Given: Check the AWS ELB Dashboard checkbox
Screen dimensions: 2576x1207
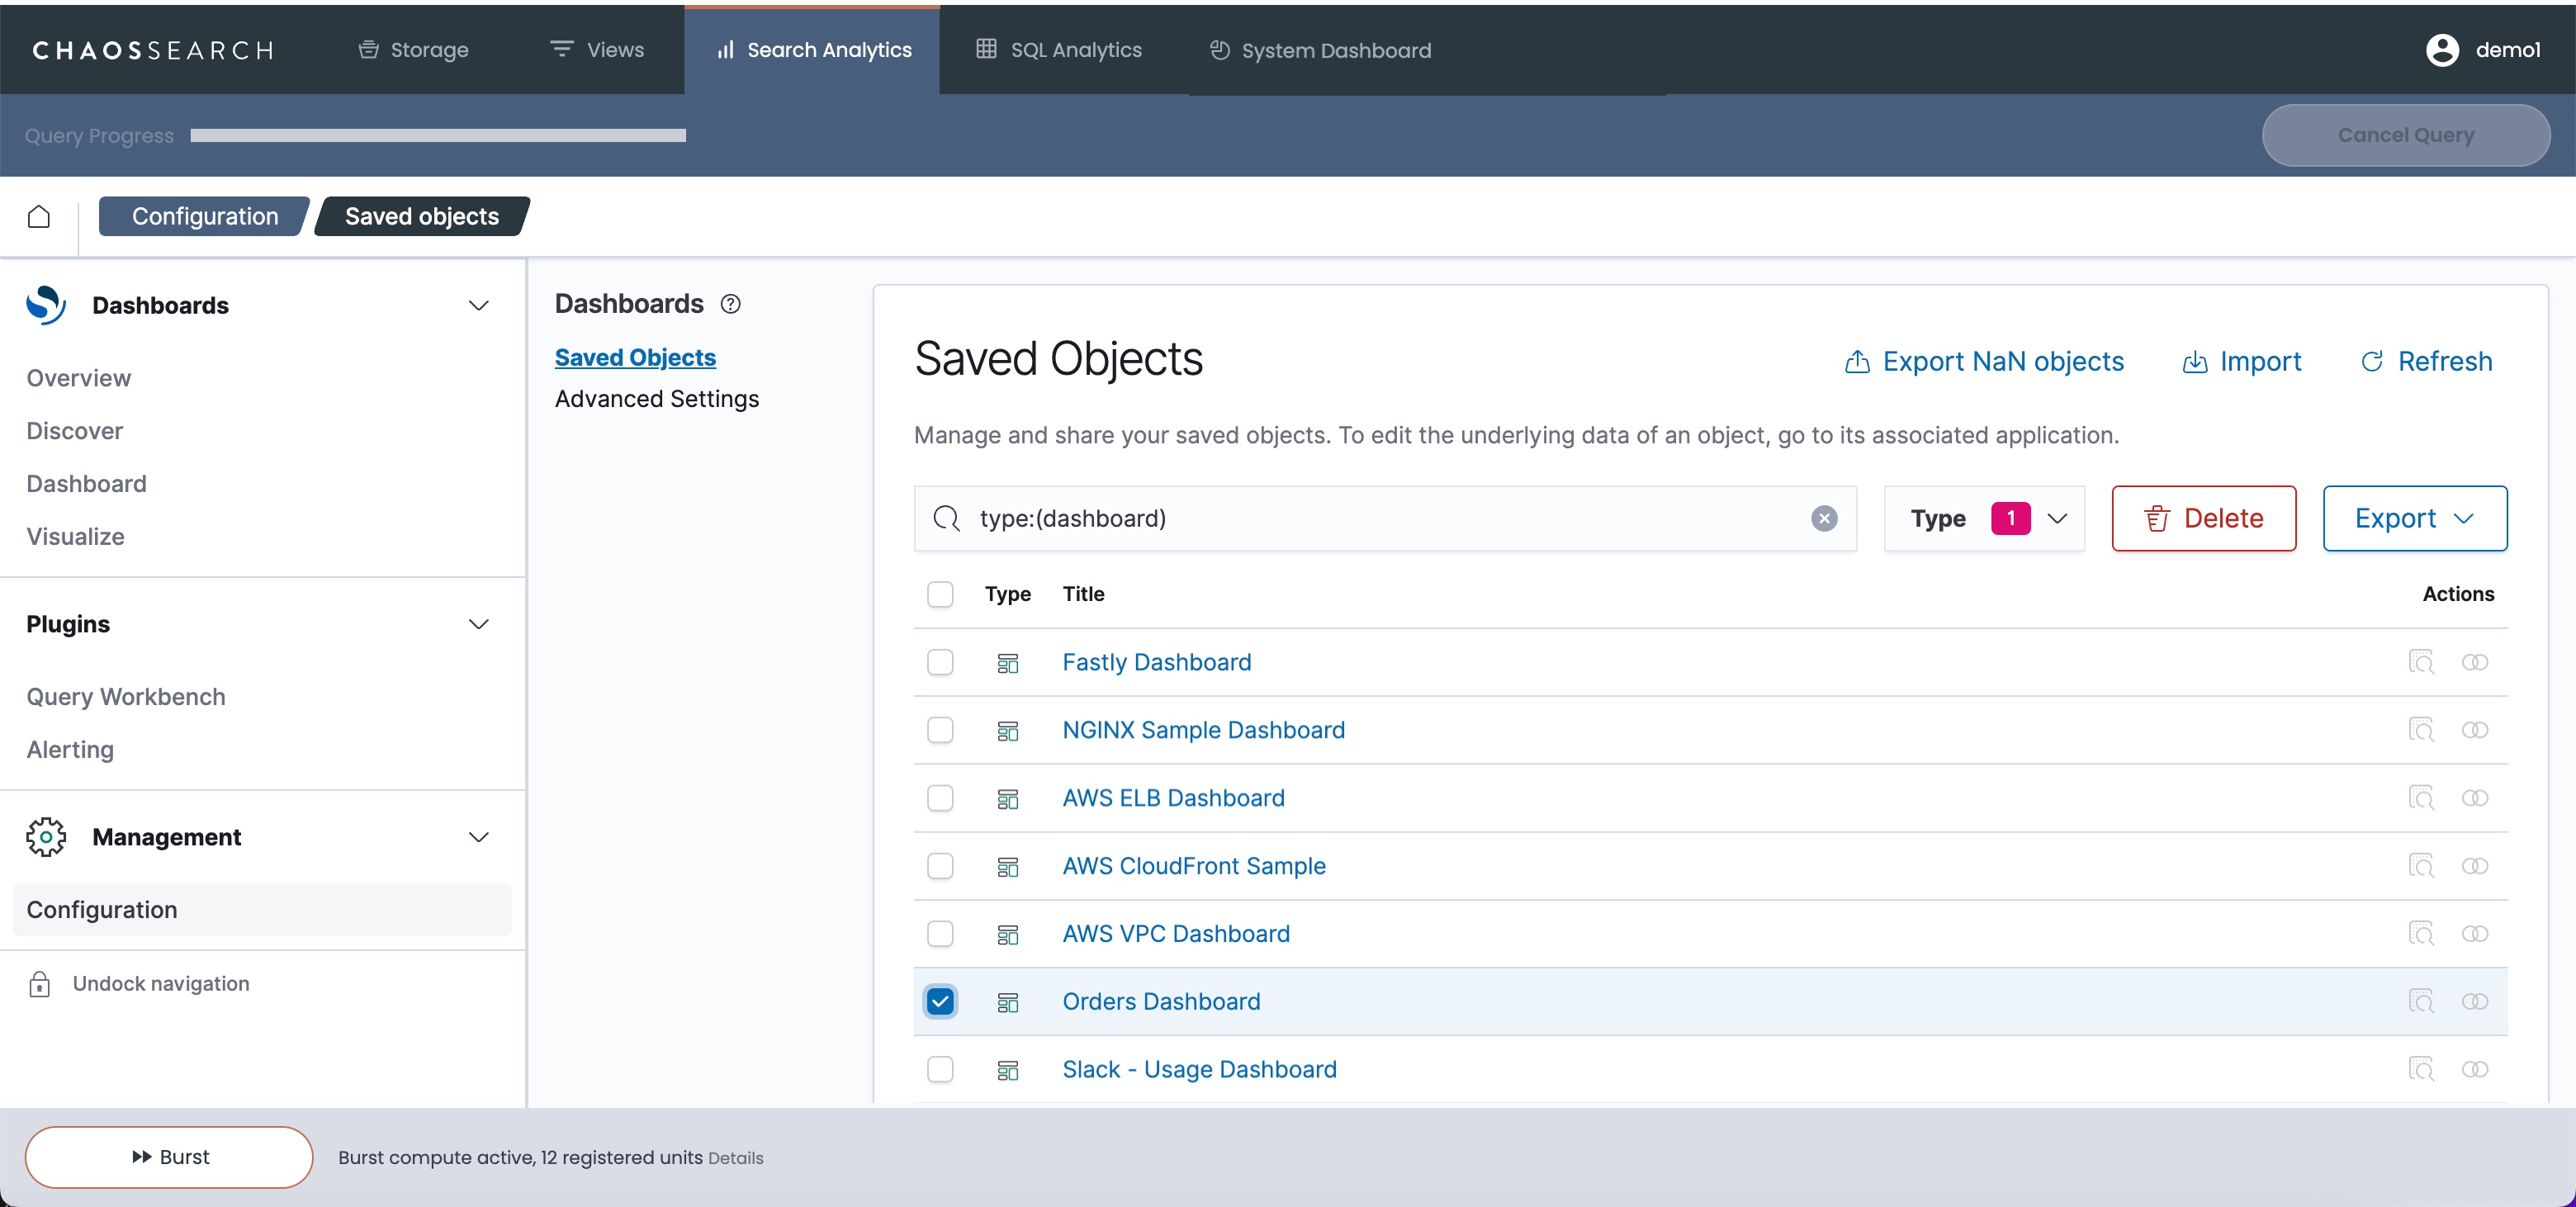Looking at the screenshot, I should 940,798.
